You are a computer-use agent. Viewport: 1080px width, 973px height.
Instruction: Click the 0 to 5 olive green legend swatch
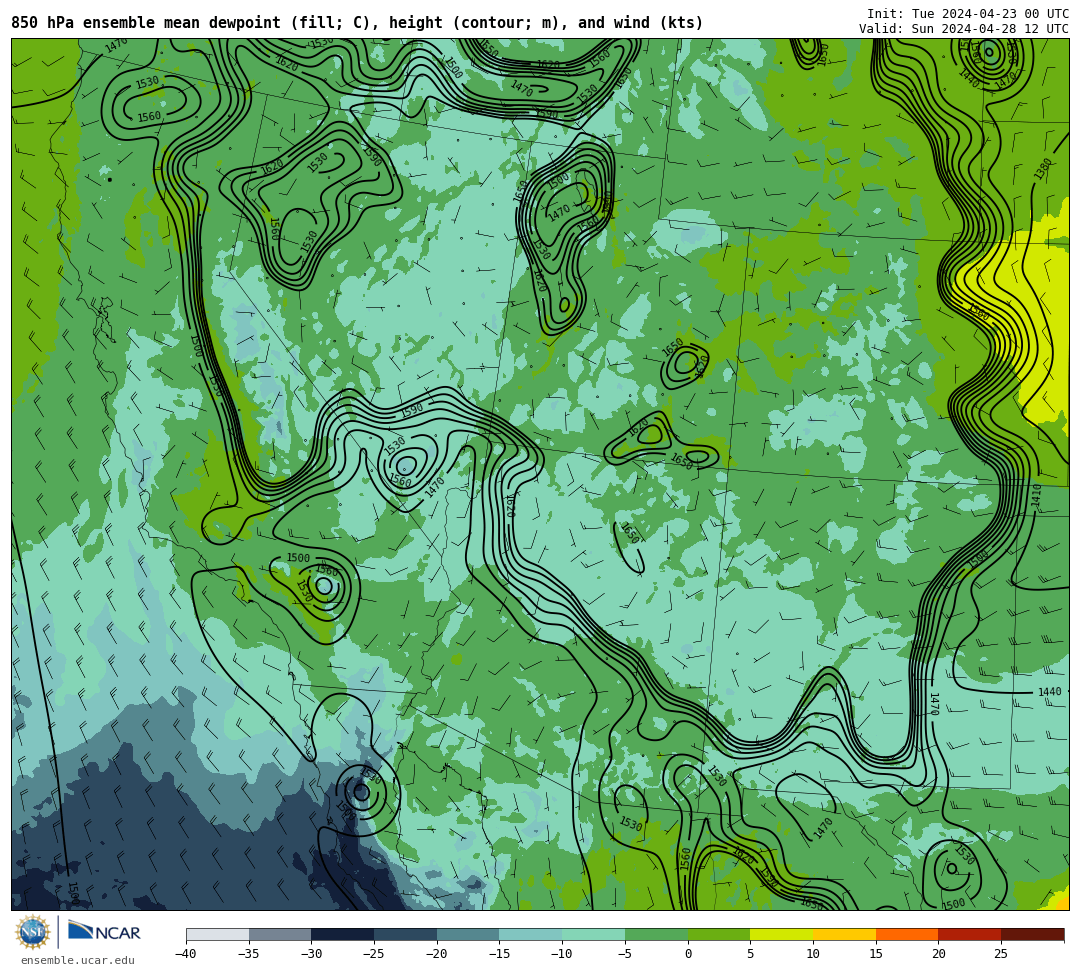pos(719,934)
